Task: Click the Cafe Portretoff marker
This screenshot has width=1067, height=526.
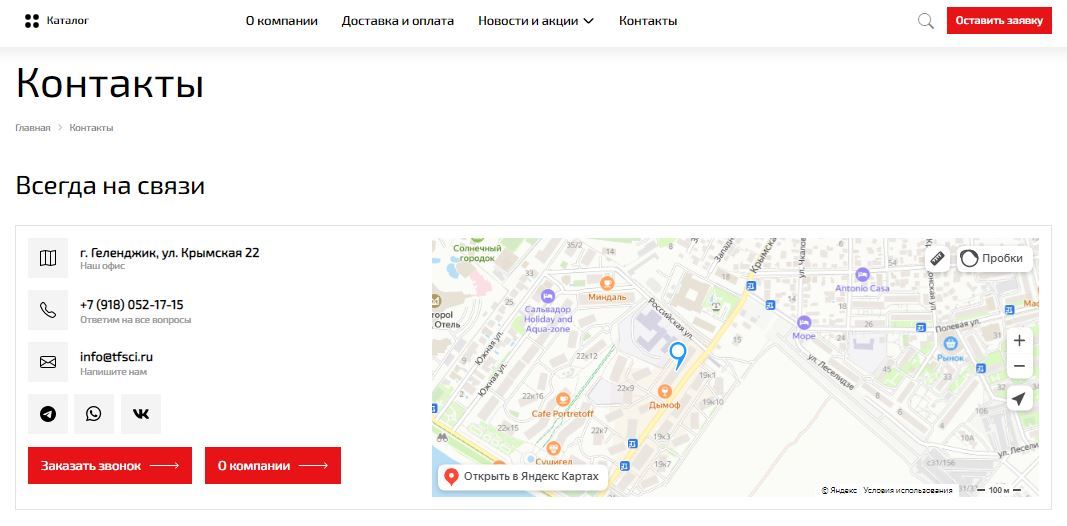Action: (x=563, y=399)
